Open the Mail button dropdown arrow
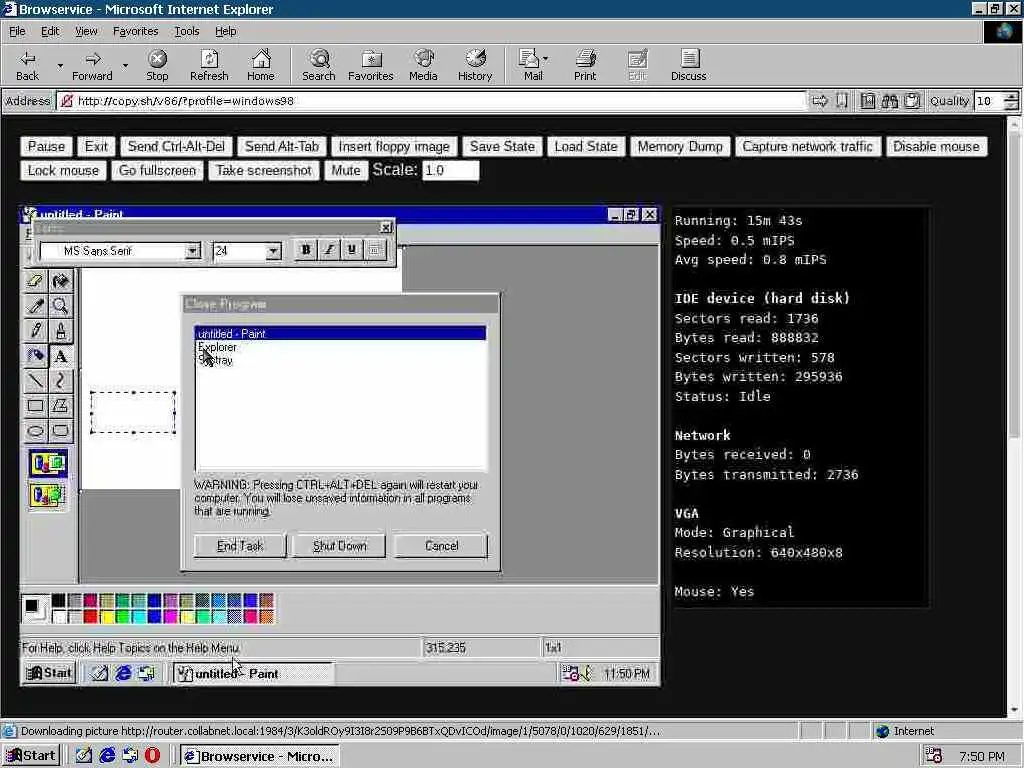 (x=545, y=59)
